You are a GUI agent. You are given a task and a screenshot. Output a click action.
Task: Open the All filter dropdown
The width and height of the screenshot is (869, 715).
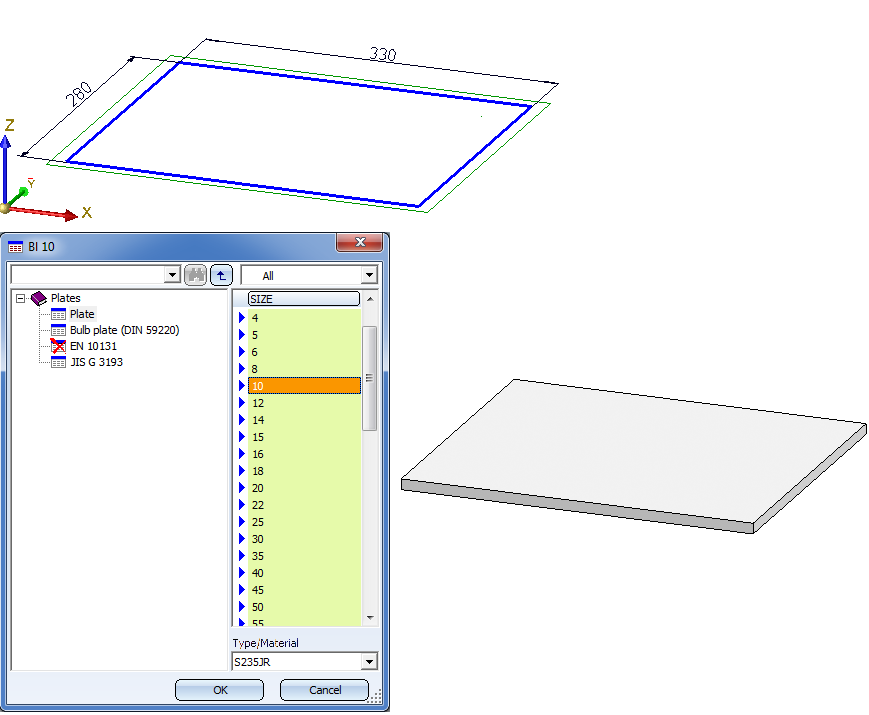tap(369, 275)
